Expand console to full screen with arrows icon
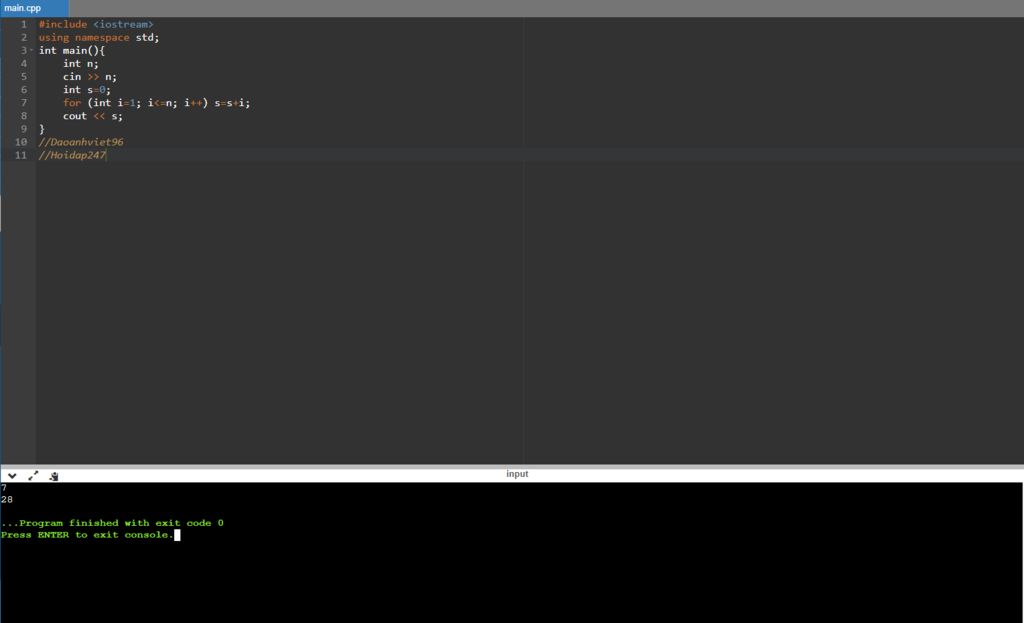This screenshot has height=623, width=1024. pyautogui.click(x=33, y=475)
